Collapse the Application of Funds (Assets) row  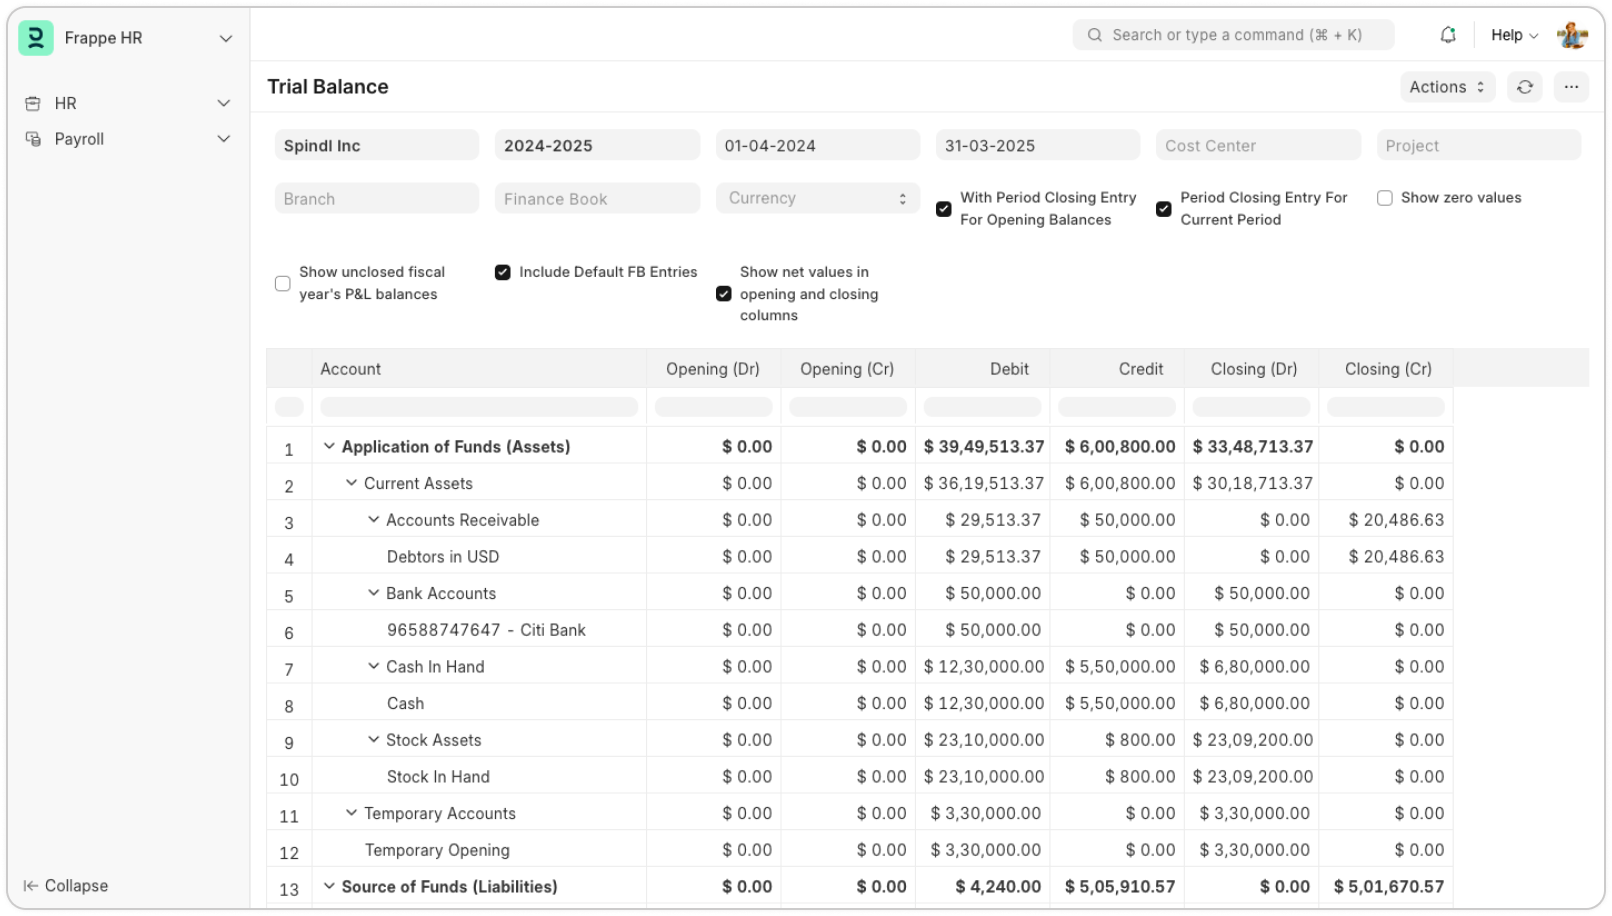329,446
